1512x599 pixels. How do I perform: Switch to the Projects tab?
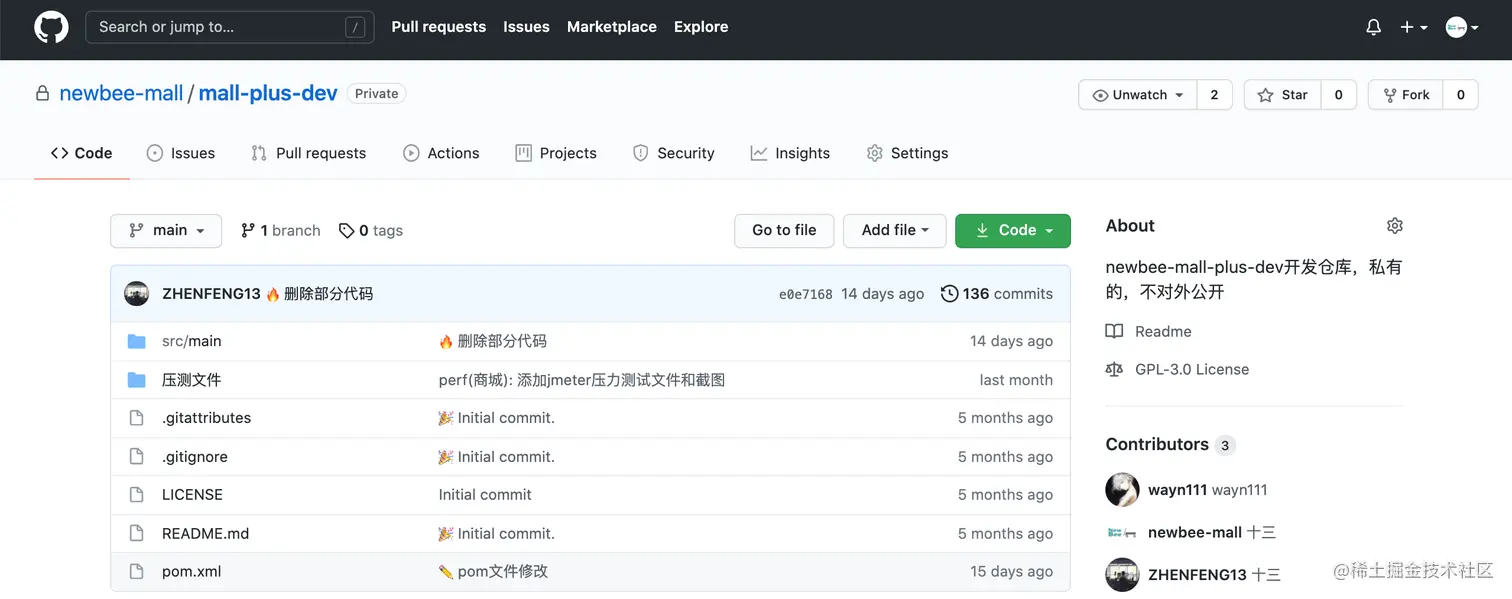556,153
